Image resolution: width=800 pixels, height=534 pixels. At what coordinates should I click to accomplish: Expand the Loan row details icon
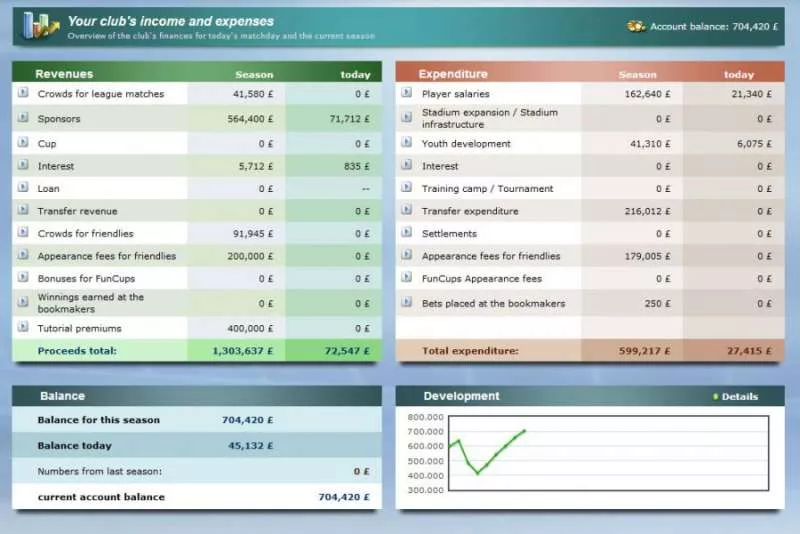coord(23,188)
